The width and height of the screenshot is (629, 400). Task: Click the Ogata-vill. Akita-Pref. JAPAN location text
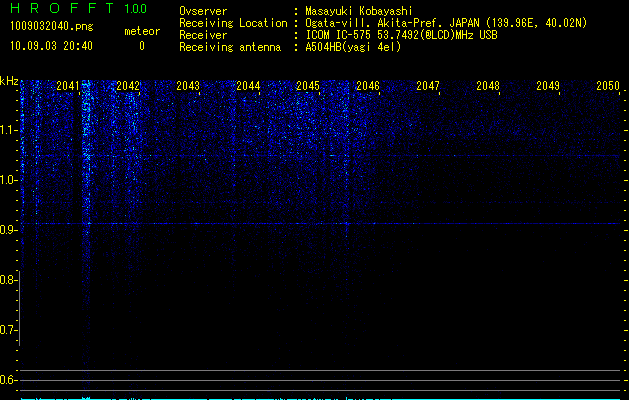click(x=446, y=23)
